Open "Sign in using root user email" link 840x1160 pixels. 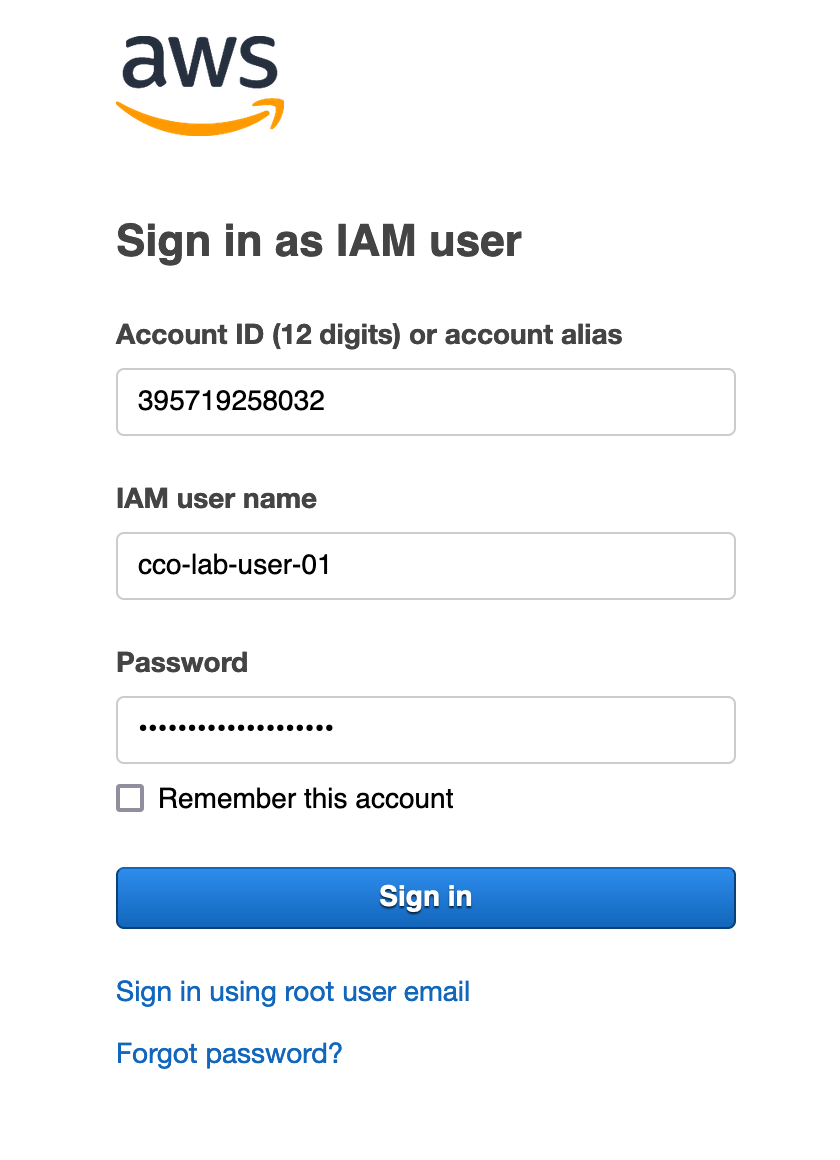[293, 991]
